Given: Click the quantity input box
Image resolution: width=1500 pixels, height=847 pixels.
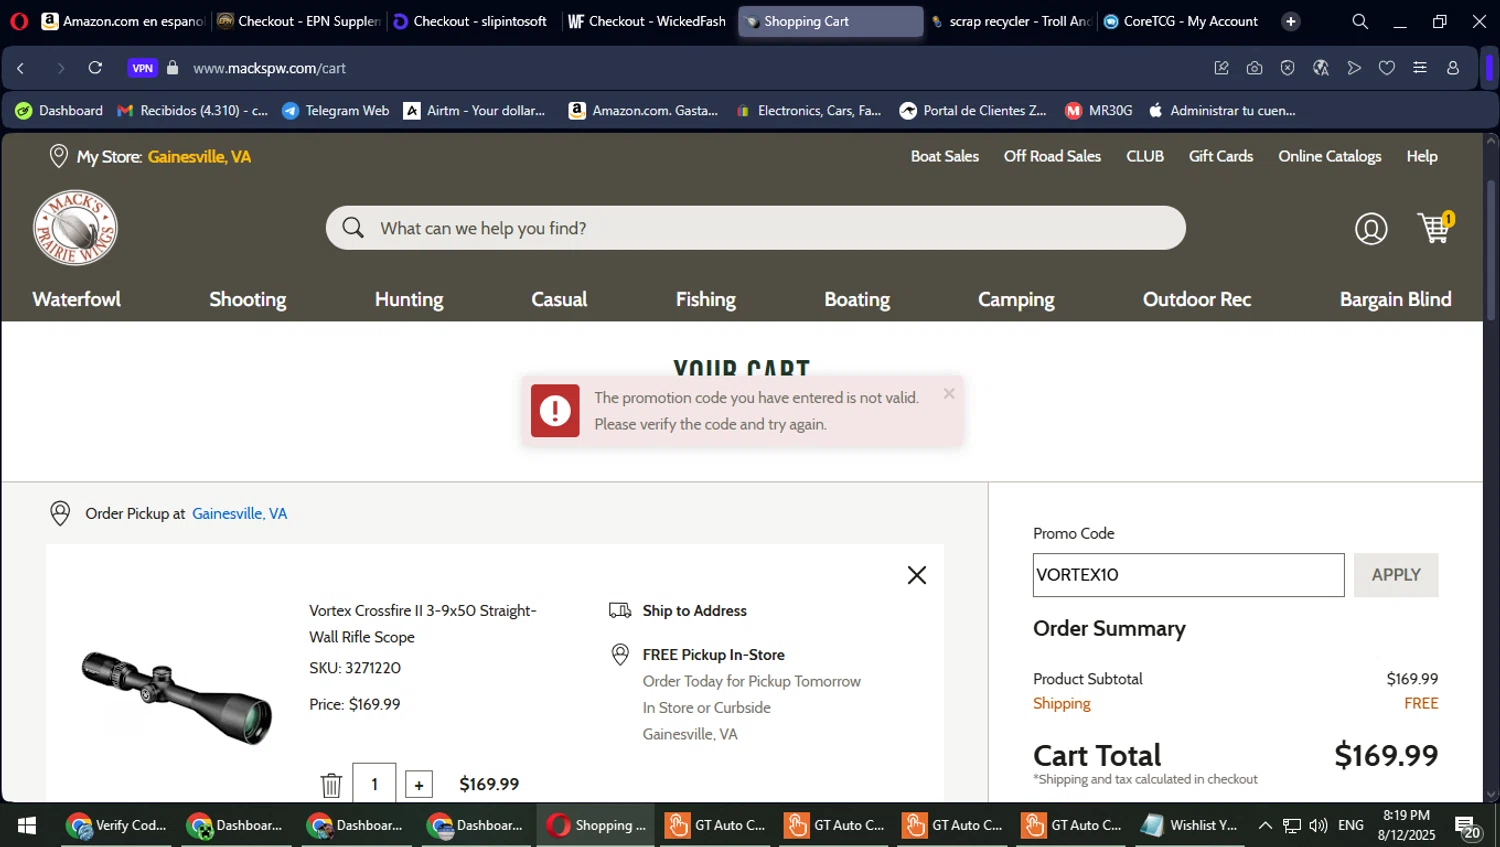Looking at the screenshot, I should point(374,785).
